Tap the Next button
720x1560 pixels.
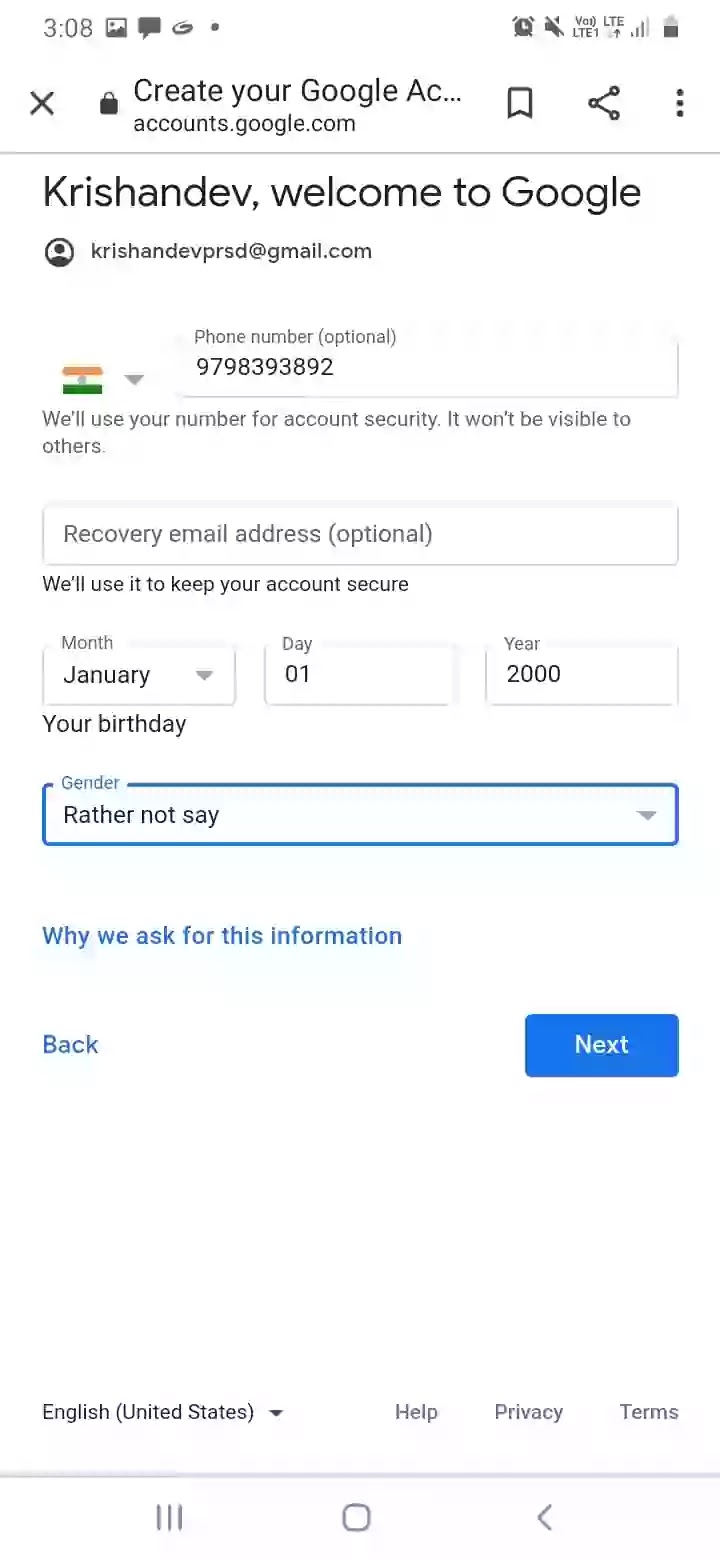(x=602, y=1045)
